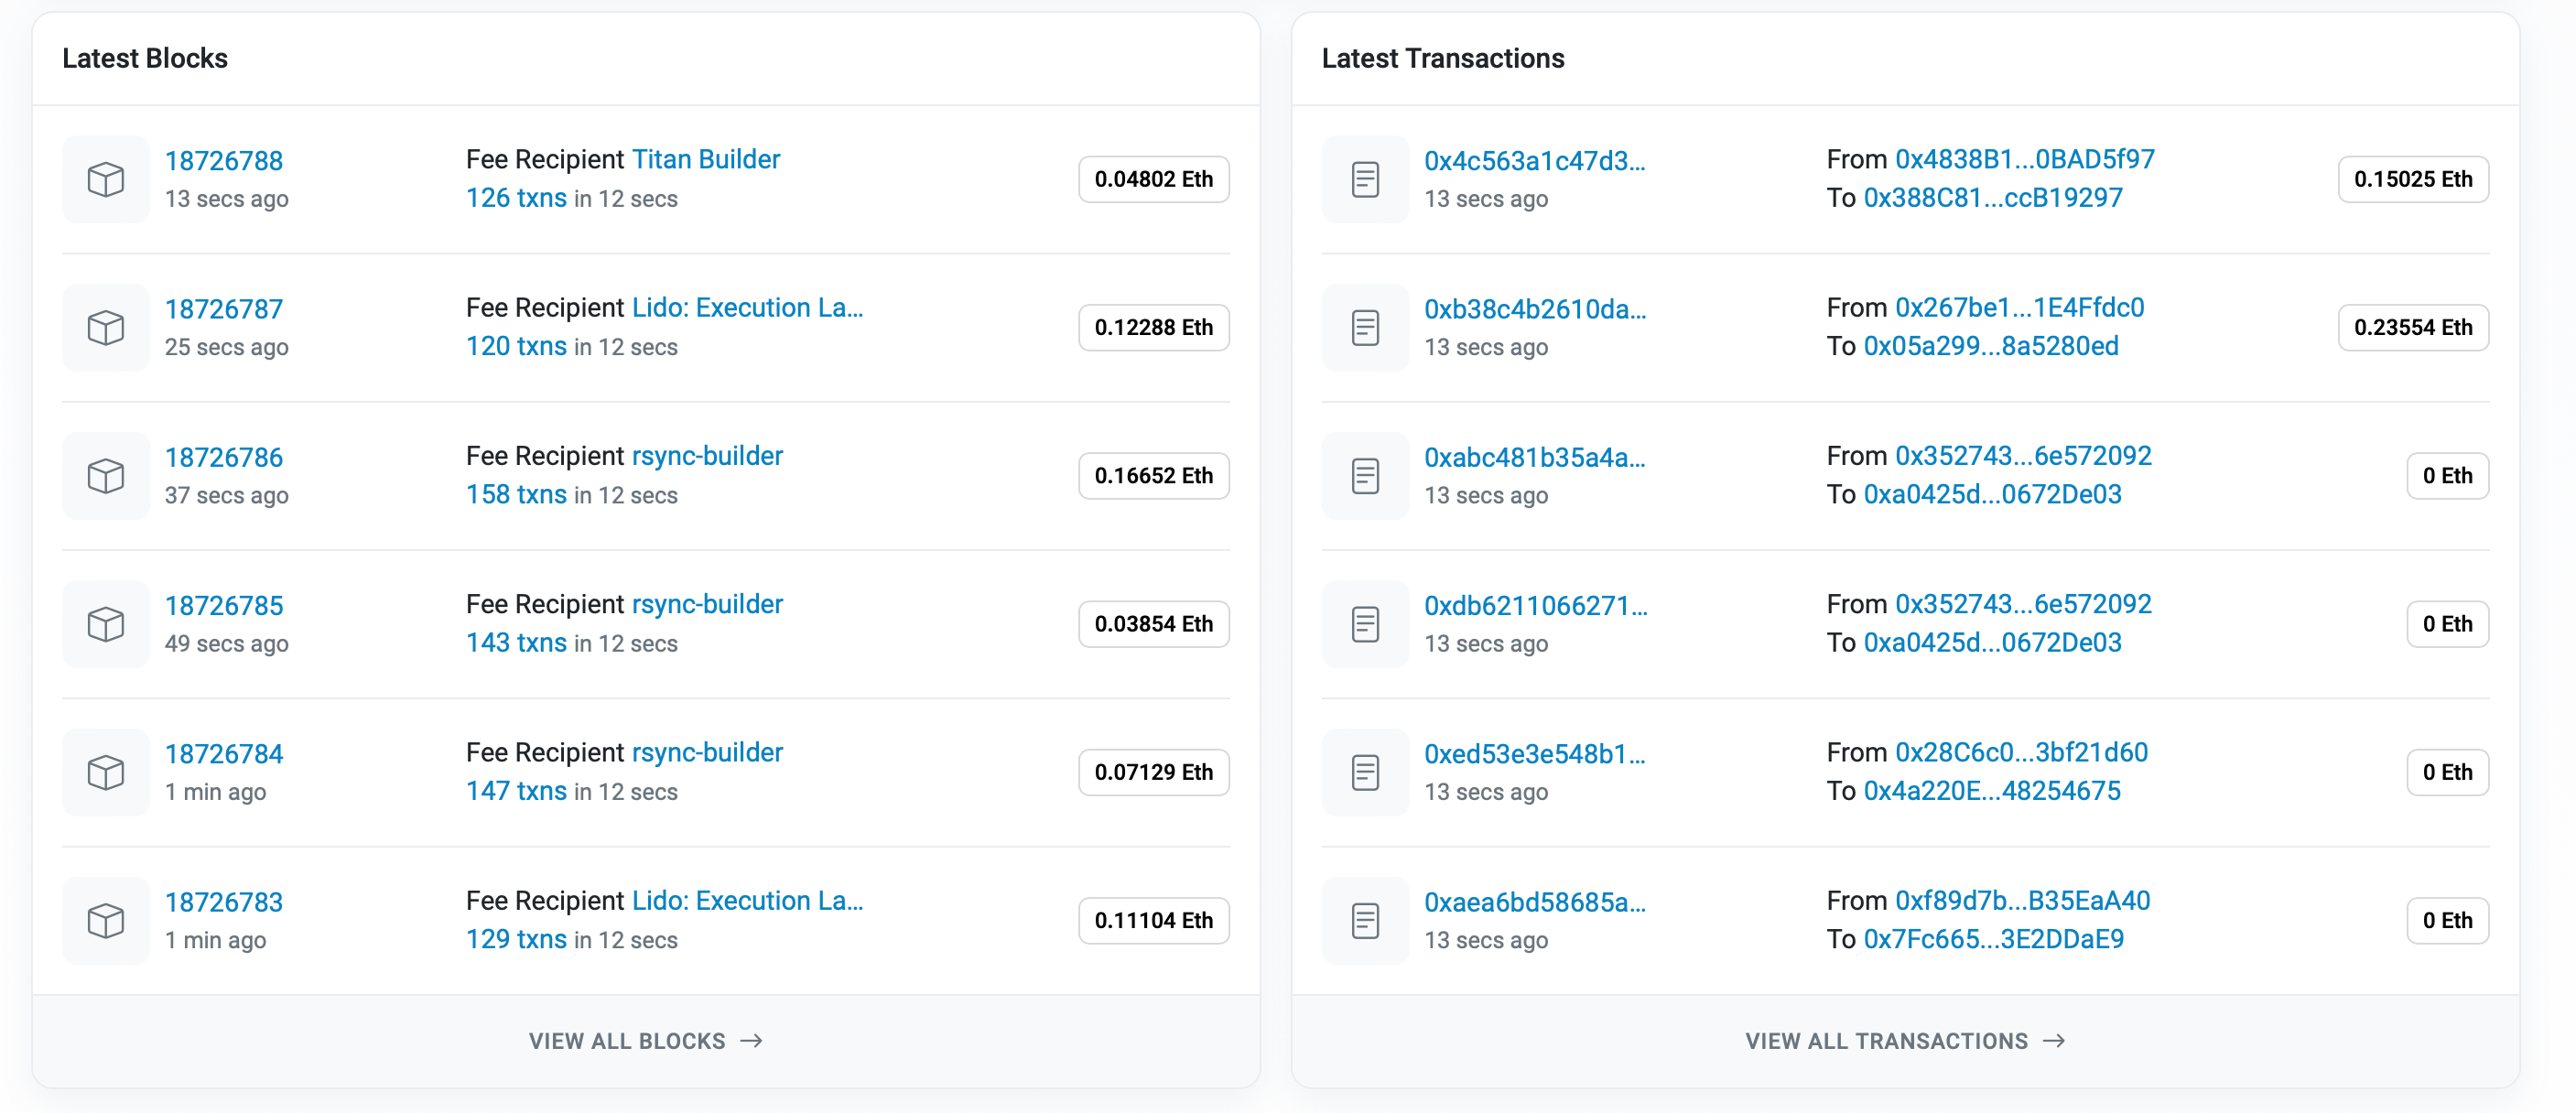The image size is (2576, 1113).
Task: Go to VIEW ALL TRANSACTIONS
Action: 1905,1041
